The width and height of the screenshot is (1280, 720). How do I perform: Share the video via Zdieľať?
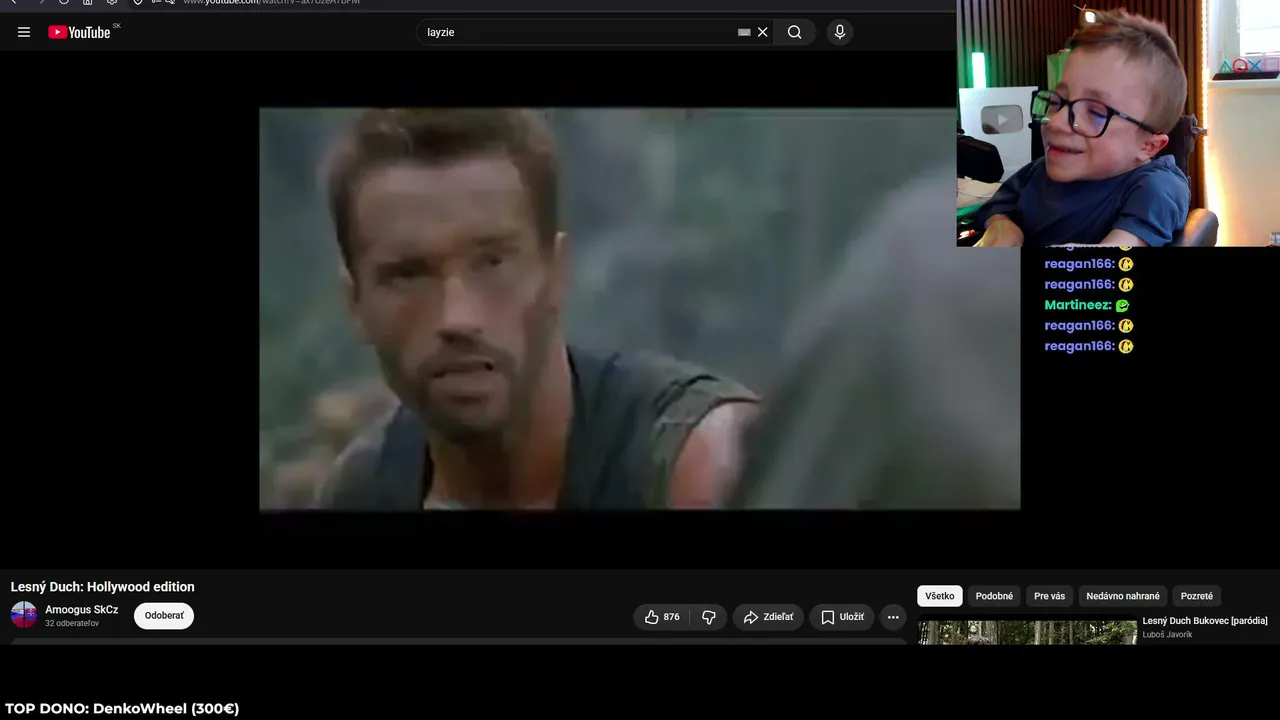click(x=768, y=617)
